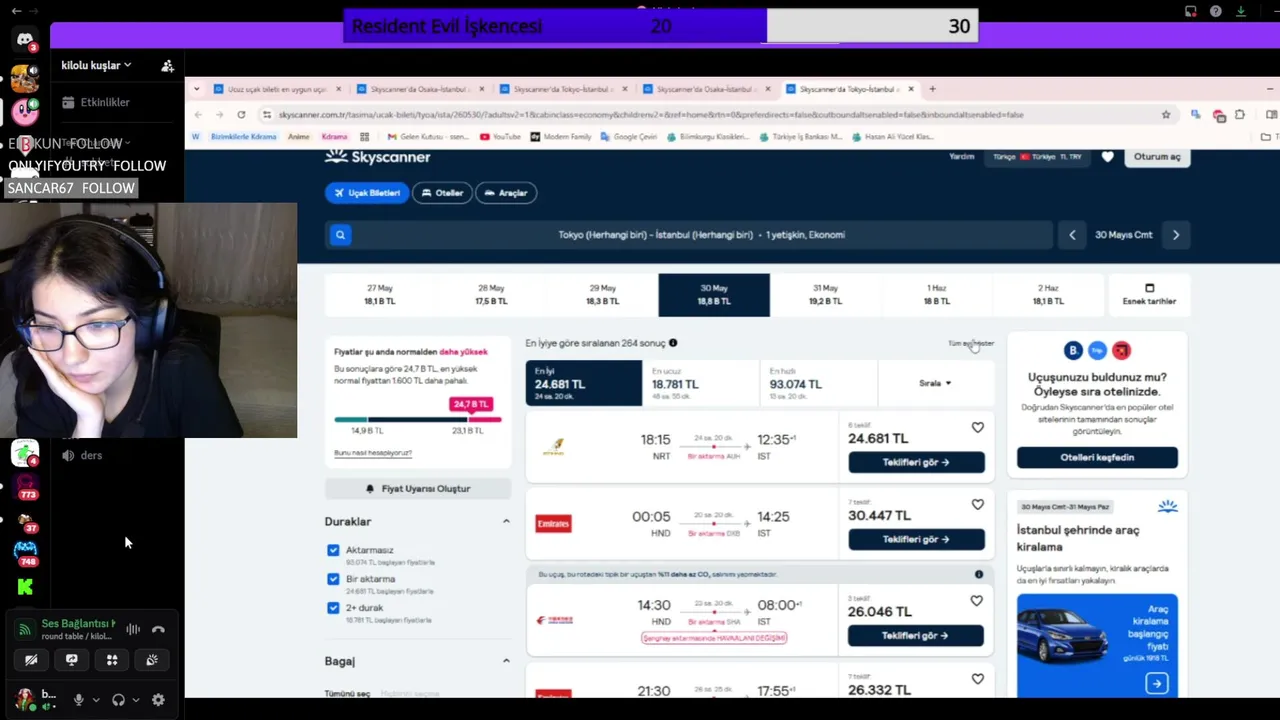This screenshot has height=720, width=1280.
Task: Open Kick server icon in Discord sidebar
Action: pyautogui.click(x=25, y=587)
